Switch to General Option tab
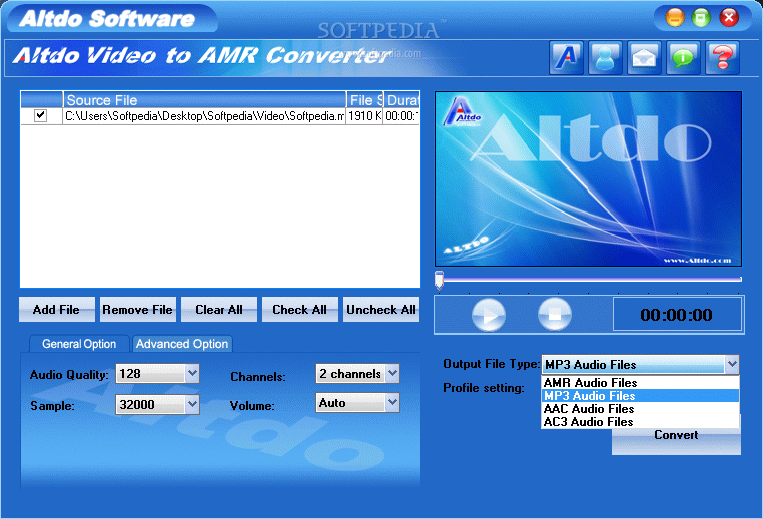This screenshot has height=519, width=763. tap(79, 344)
